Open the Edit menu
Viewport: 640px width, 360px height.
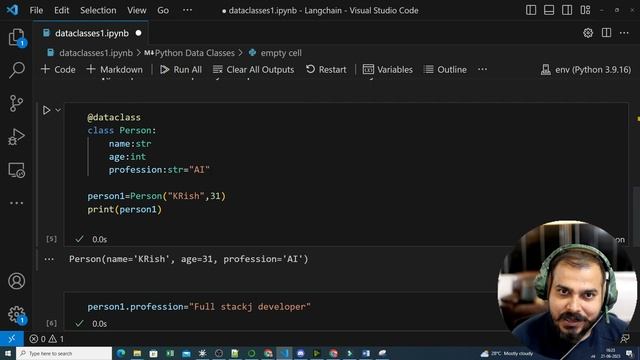(62, 10)
